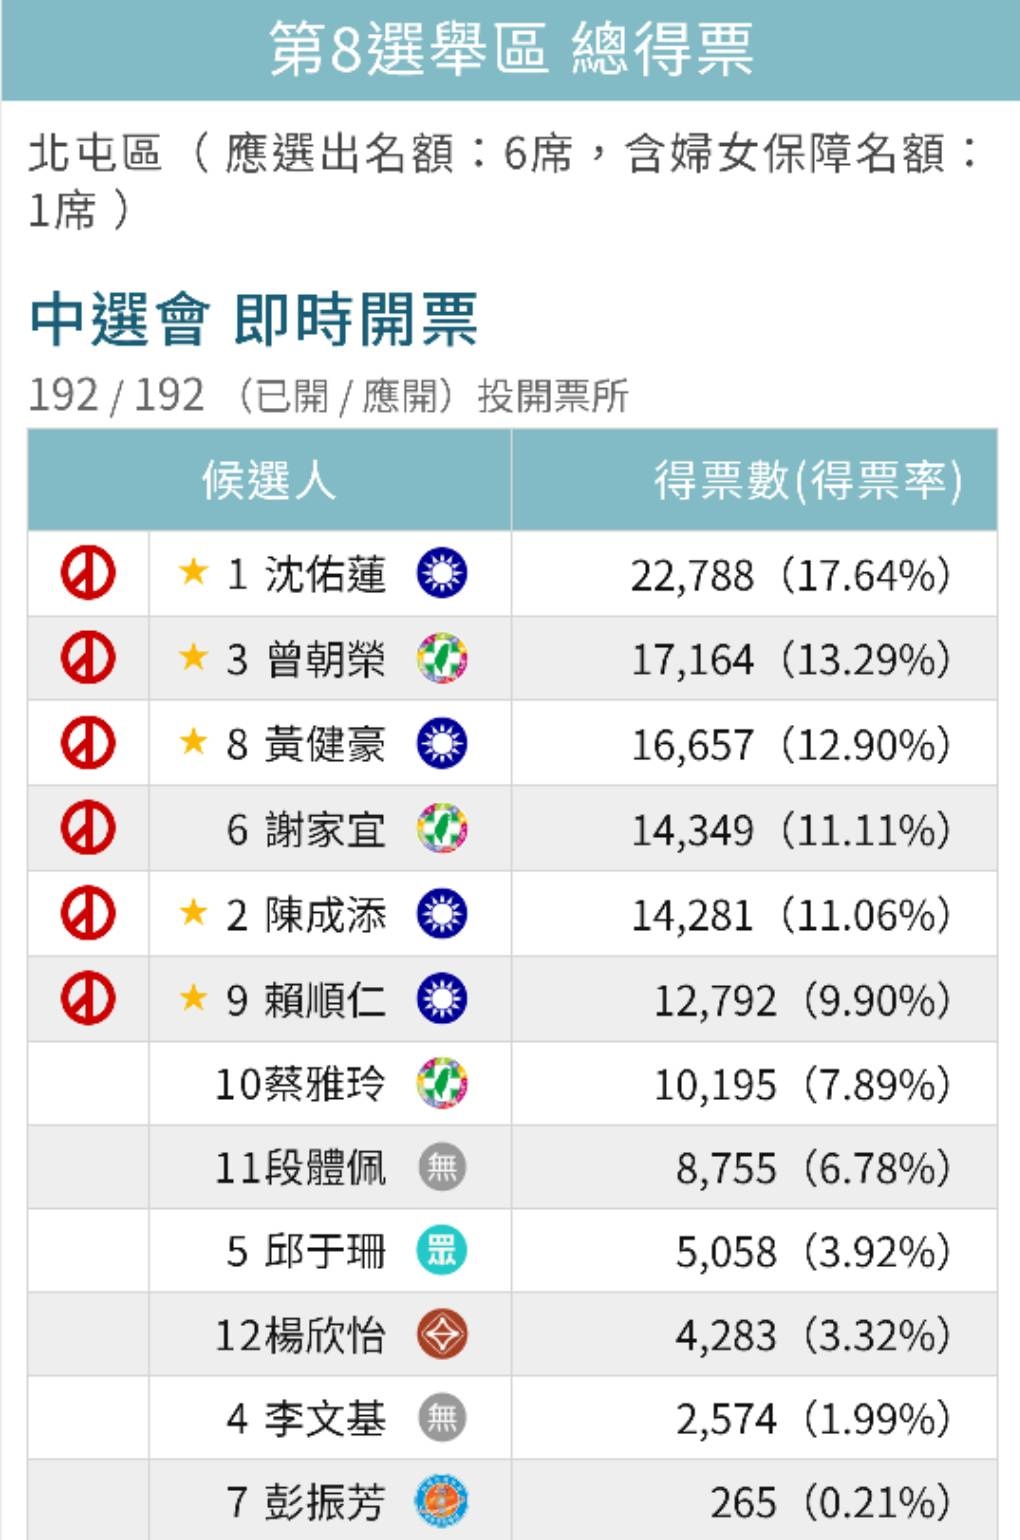Click the elected mark in 沈佑蓮's row
Screen dimensions: 1020x1540
[88, 573]
